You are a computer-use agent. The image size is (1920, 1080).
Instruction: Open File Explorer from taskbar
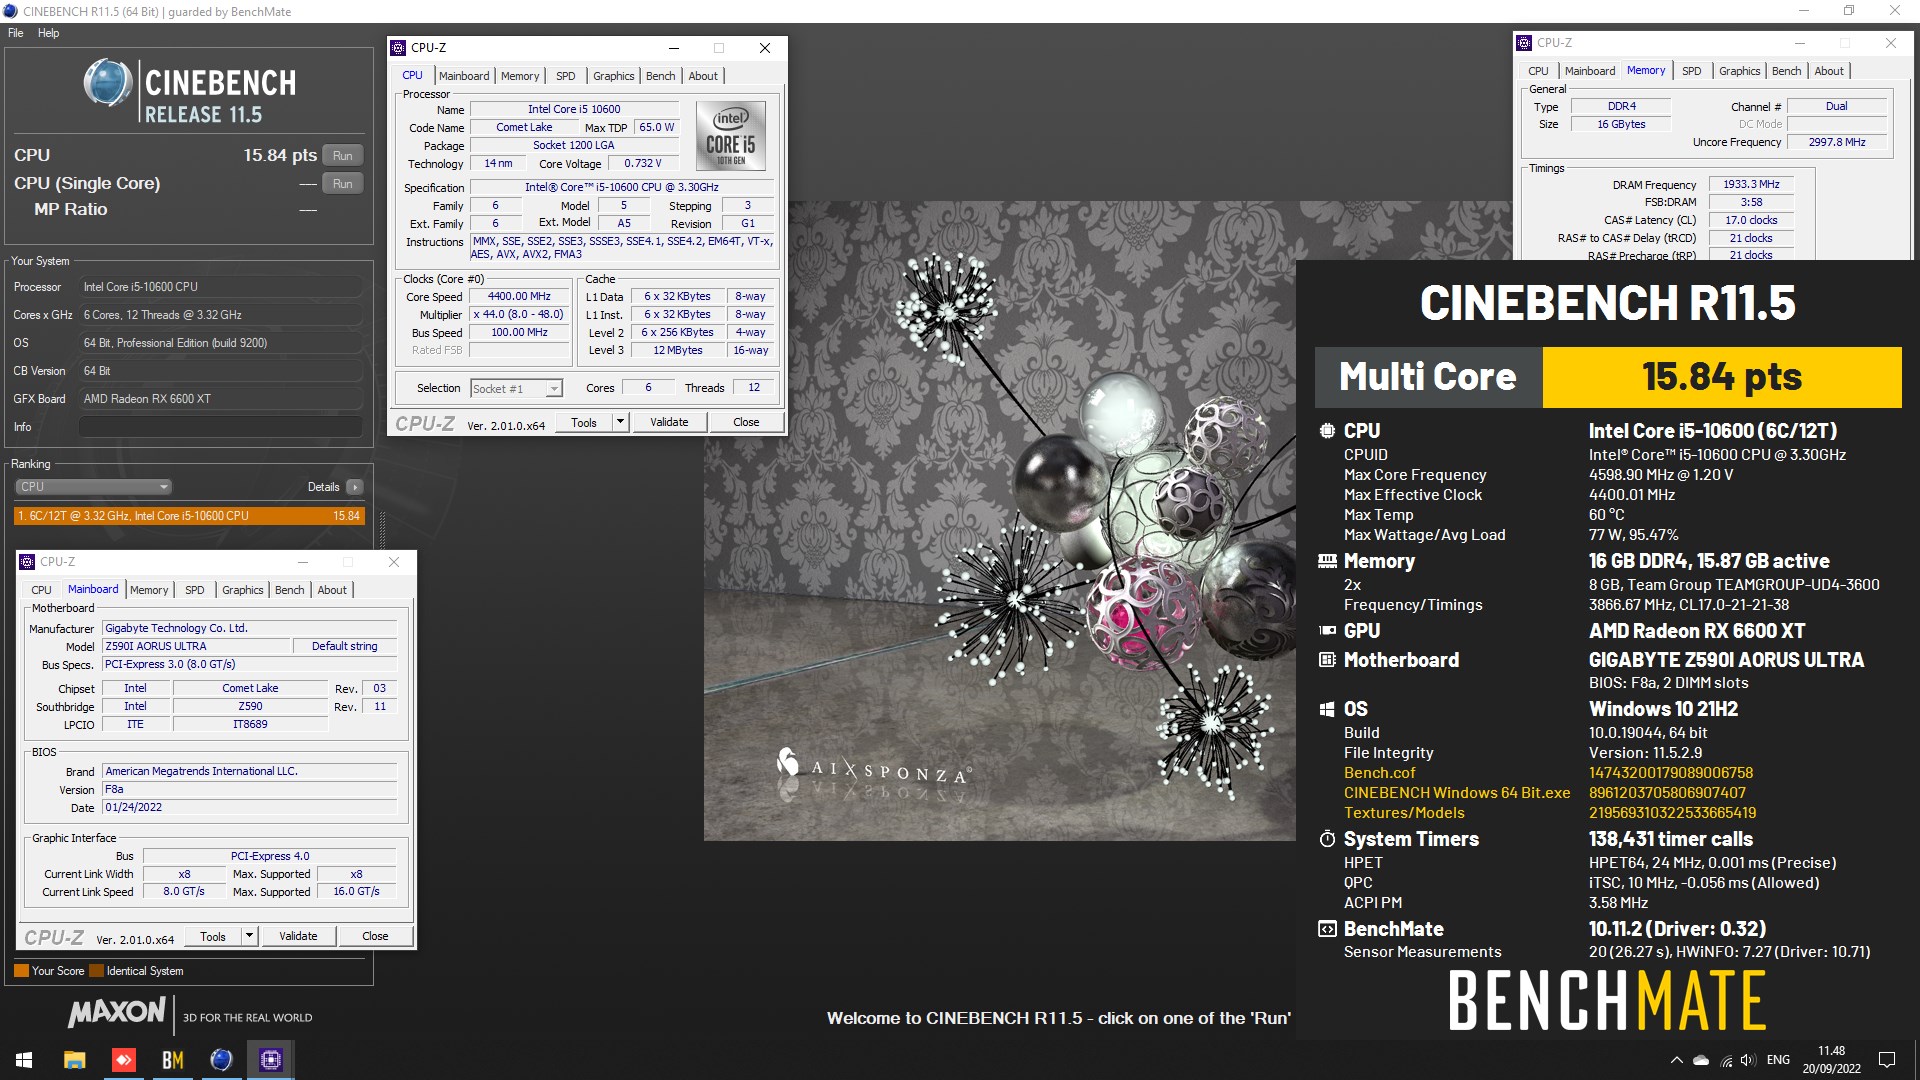74,1060
